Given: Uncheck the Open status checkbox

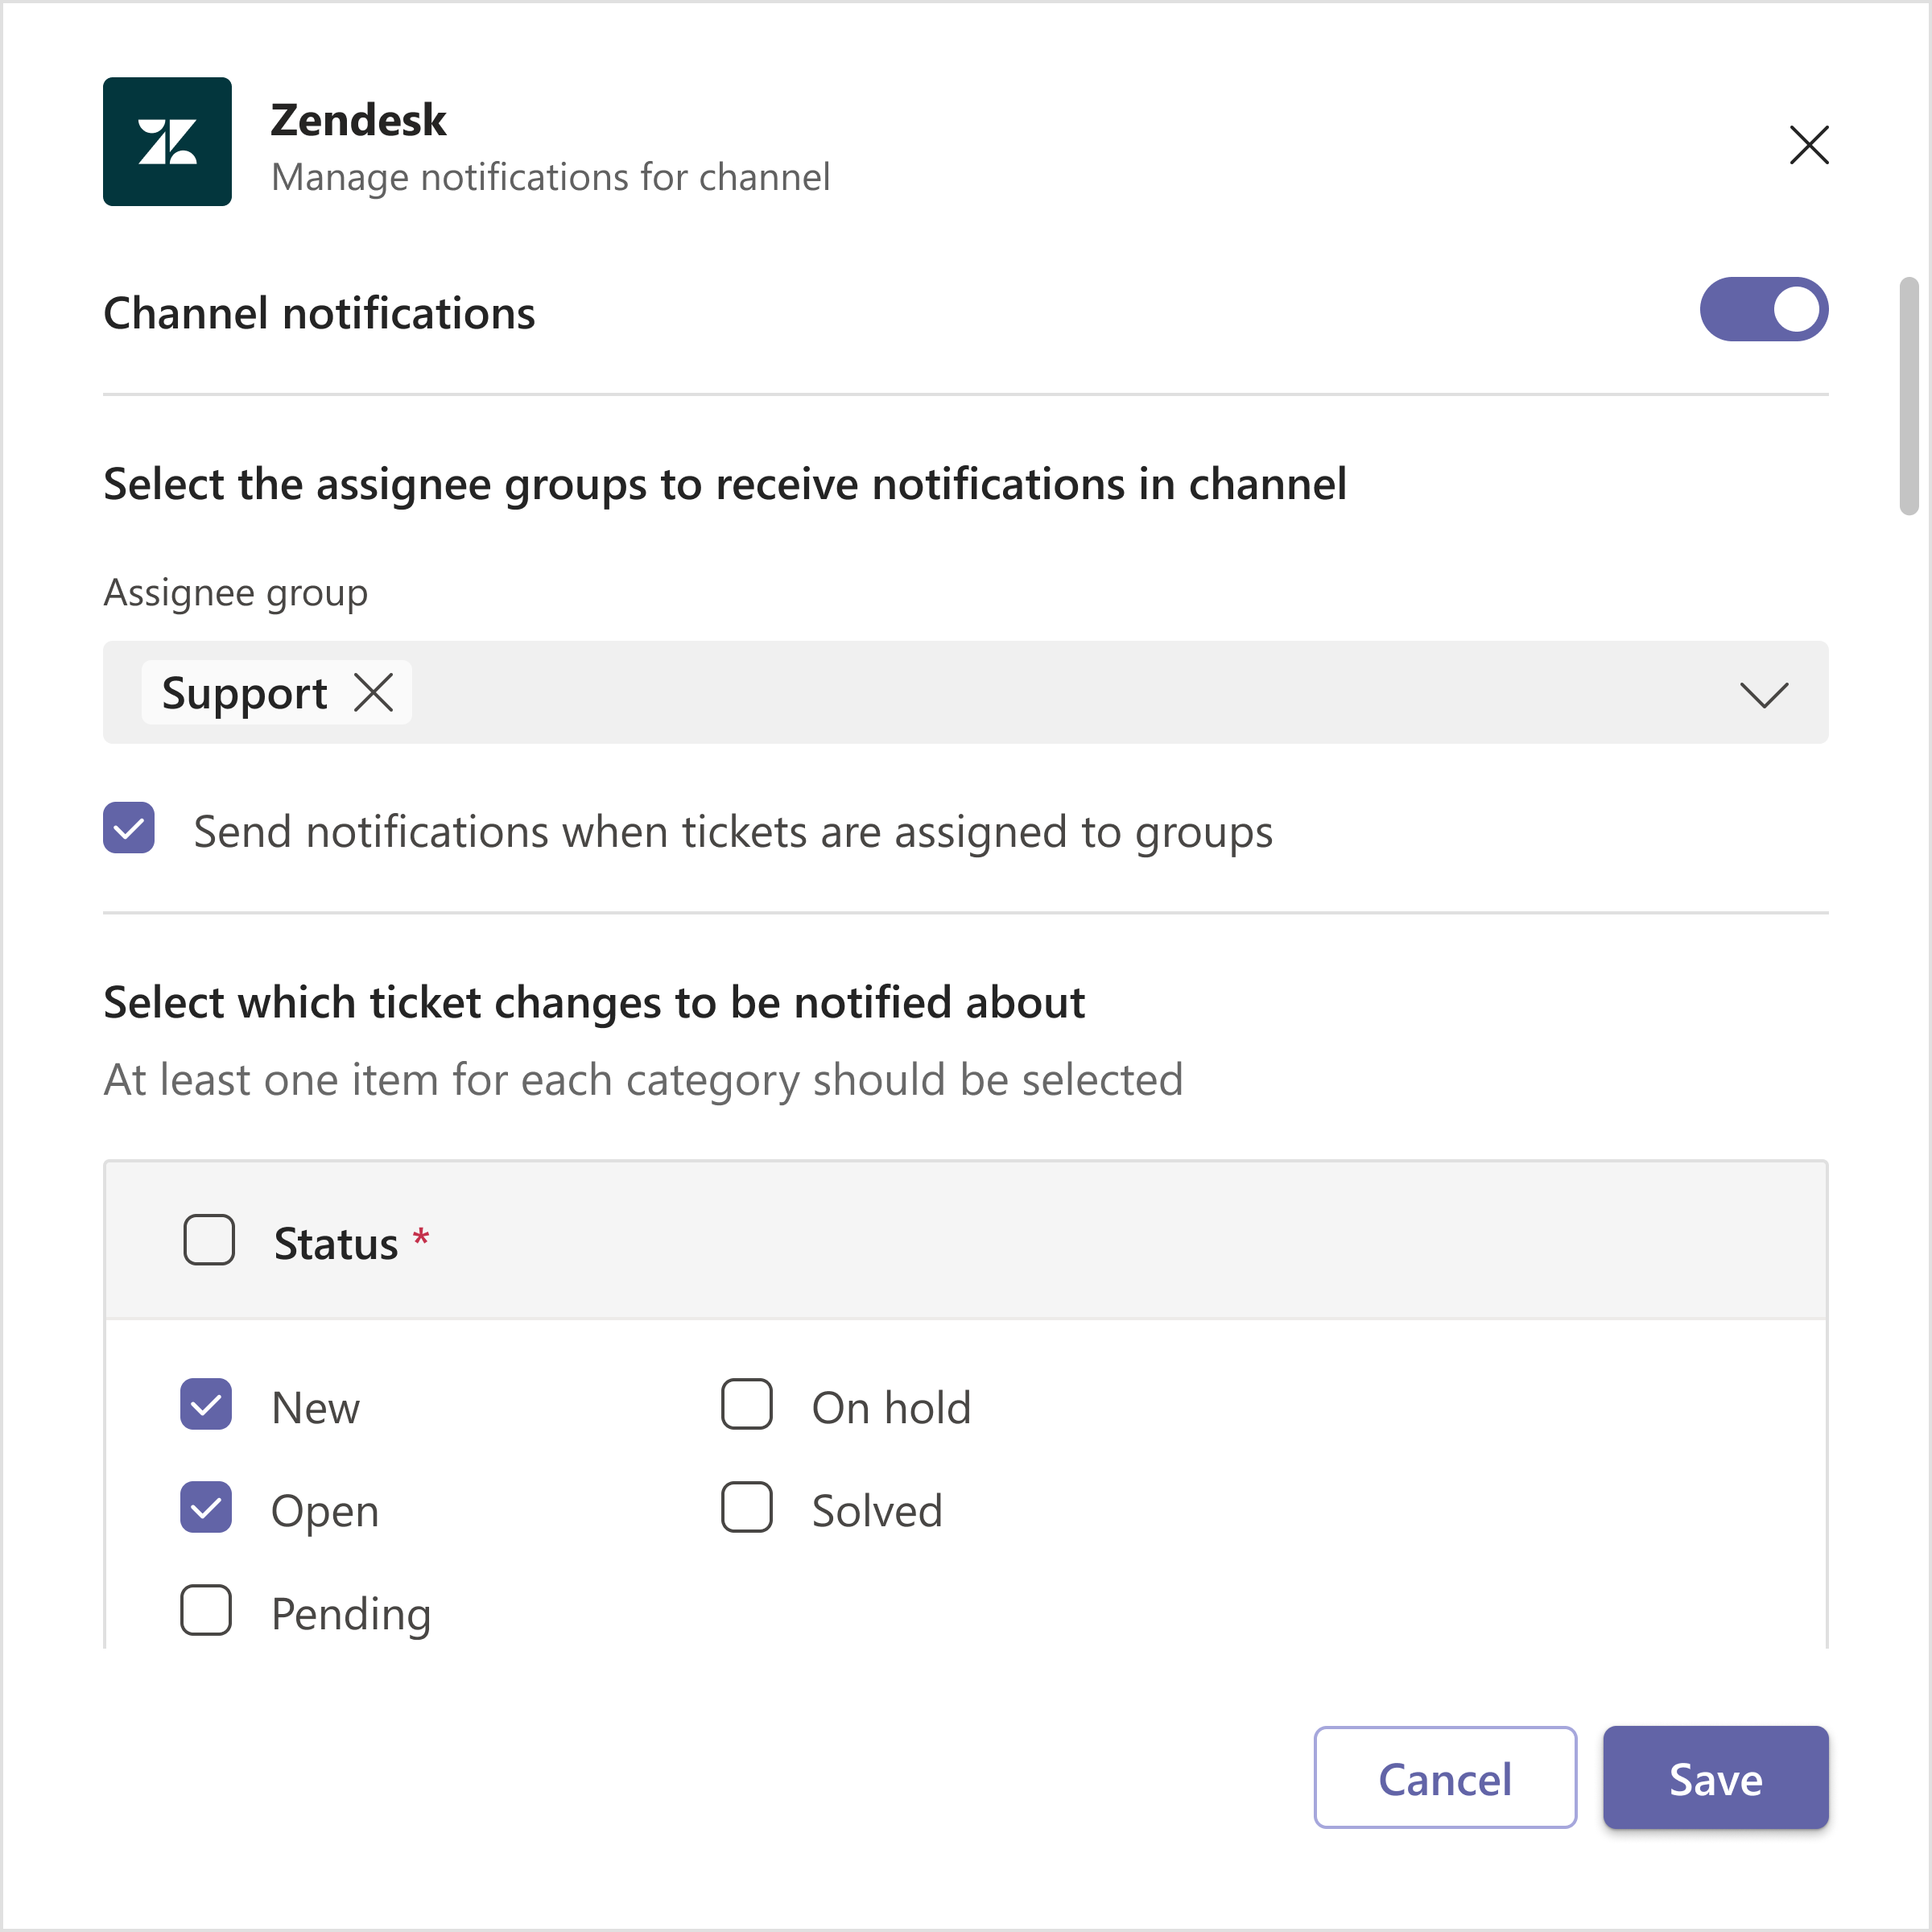Looking at the screenshot, I should pos(206,1507).
